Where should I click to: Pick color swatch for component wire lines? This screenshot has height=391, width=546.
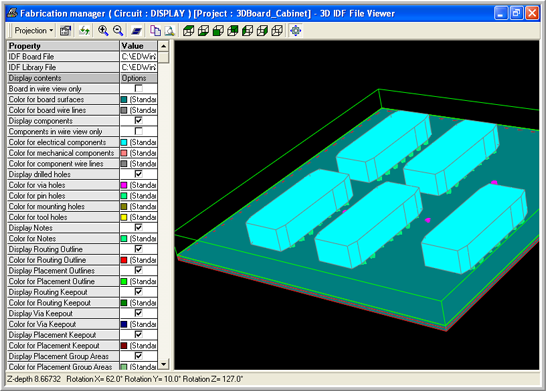(x=124, y=164)
